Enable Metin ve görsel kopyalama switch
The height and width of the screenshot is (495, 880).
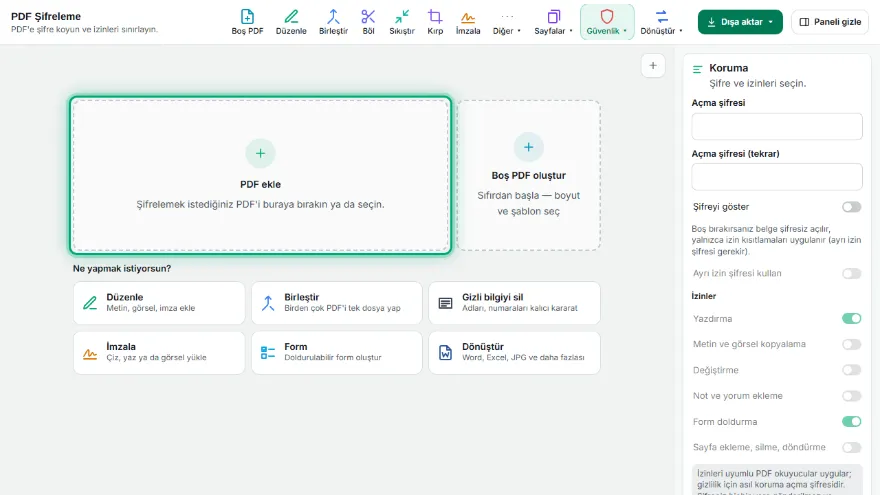[x=851, y=344]
